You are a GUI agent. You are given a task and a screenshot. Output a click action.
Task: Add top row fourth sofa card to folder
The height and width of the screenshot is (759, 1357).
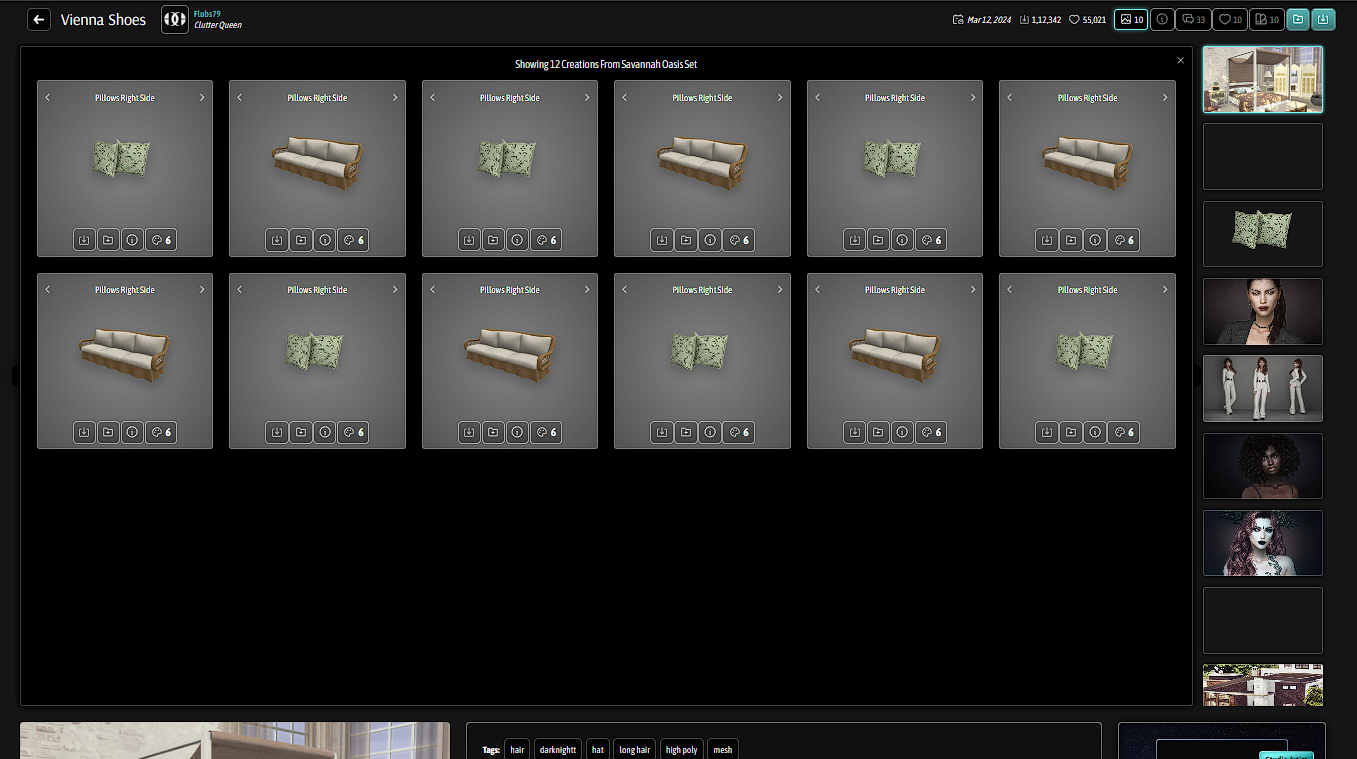tap(685, 240)
